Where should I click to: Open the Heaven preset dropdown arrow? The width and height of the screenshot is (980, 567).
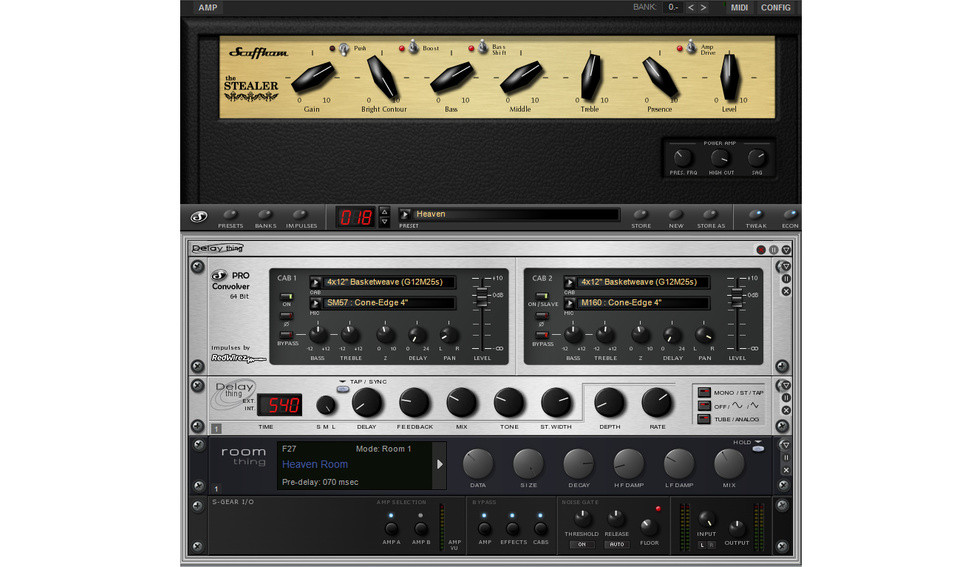[405, 214]
